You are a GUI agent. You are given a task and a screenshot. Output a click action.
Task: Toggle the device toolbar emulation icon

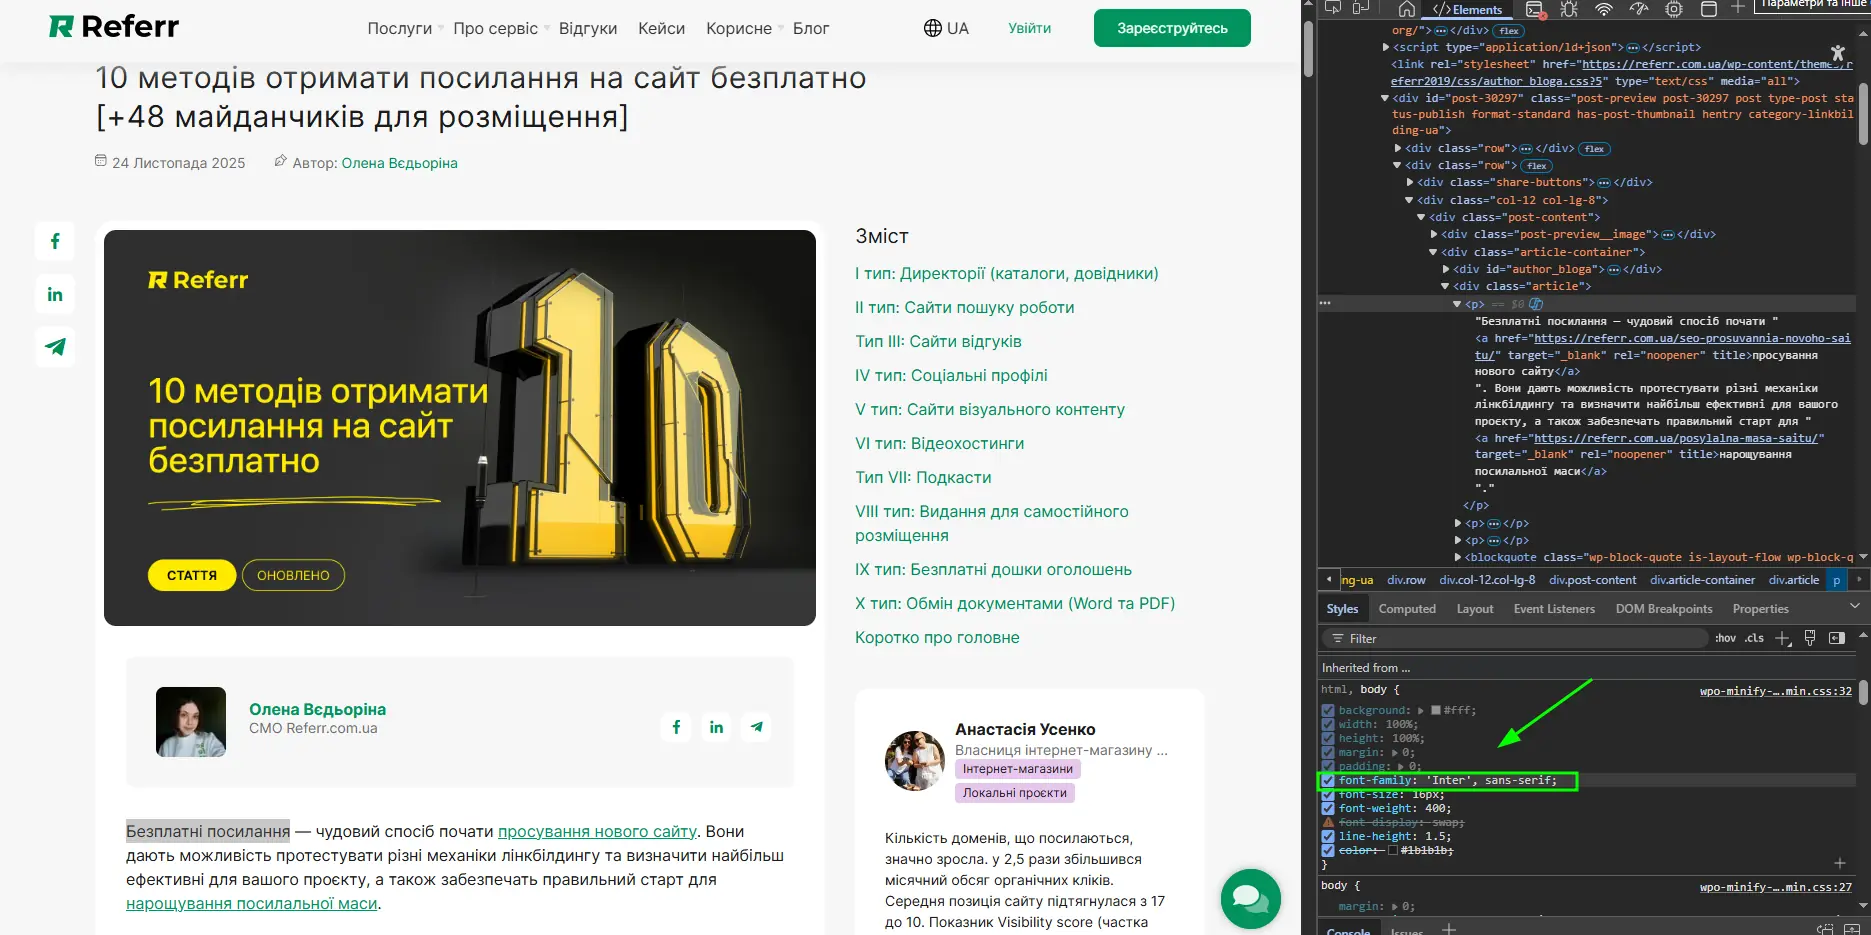(1361, 8)
